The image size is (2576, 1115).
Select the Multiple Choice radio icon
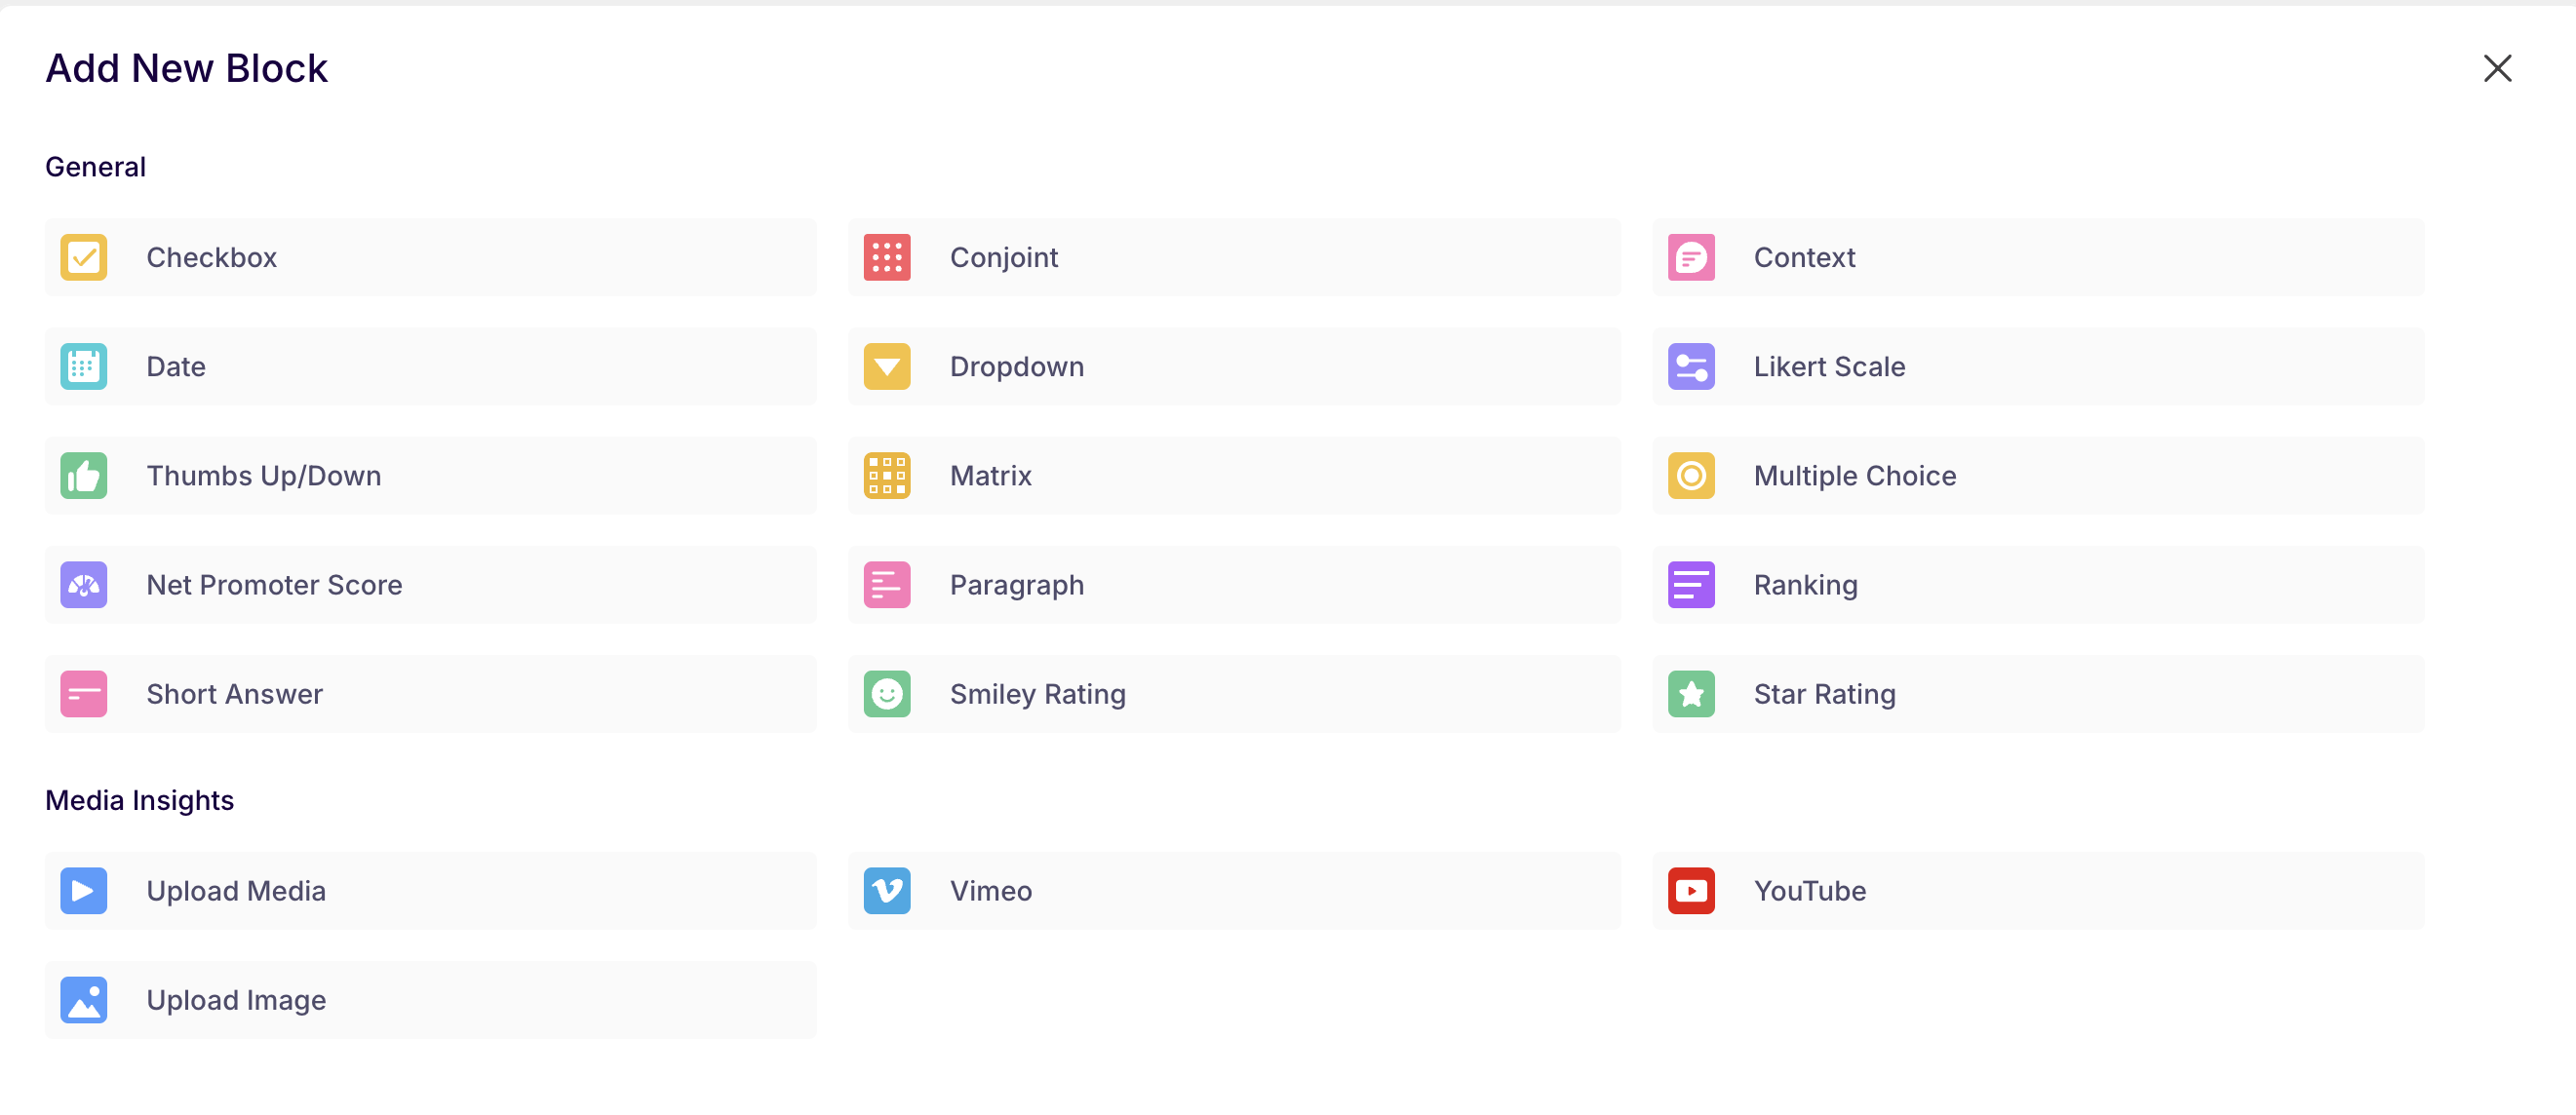1691,475
